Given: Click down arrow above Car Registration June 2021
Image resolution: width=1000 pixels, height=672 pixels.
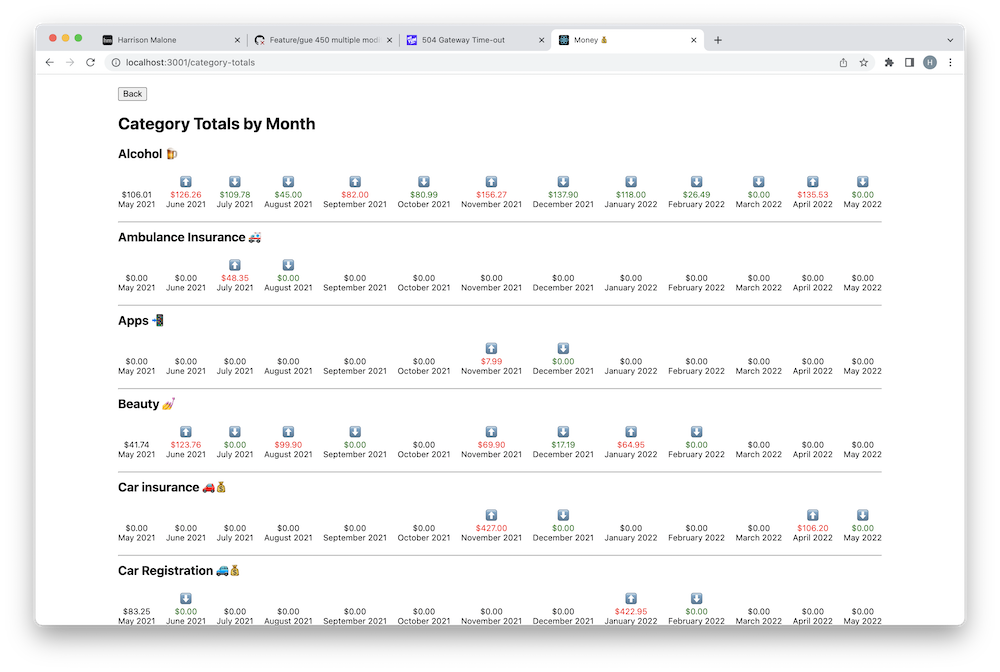Looking at the screenshot, I should [186, 598].
